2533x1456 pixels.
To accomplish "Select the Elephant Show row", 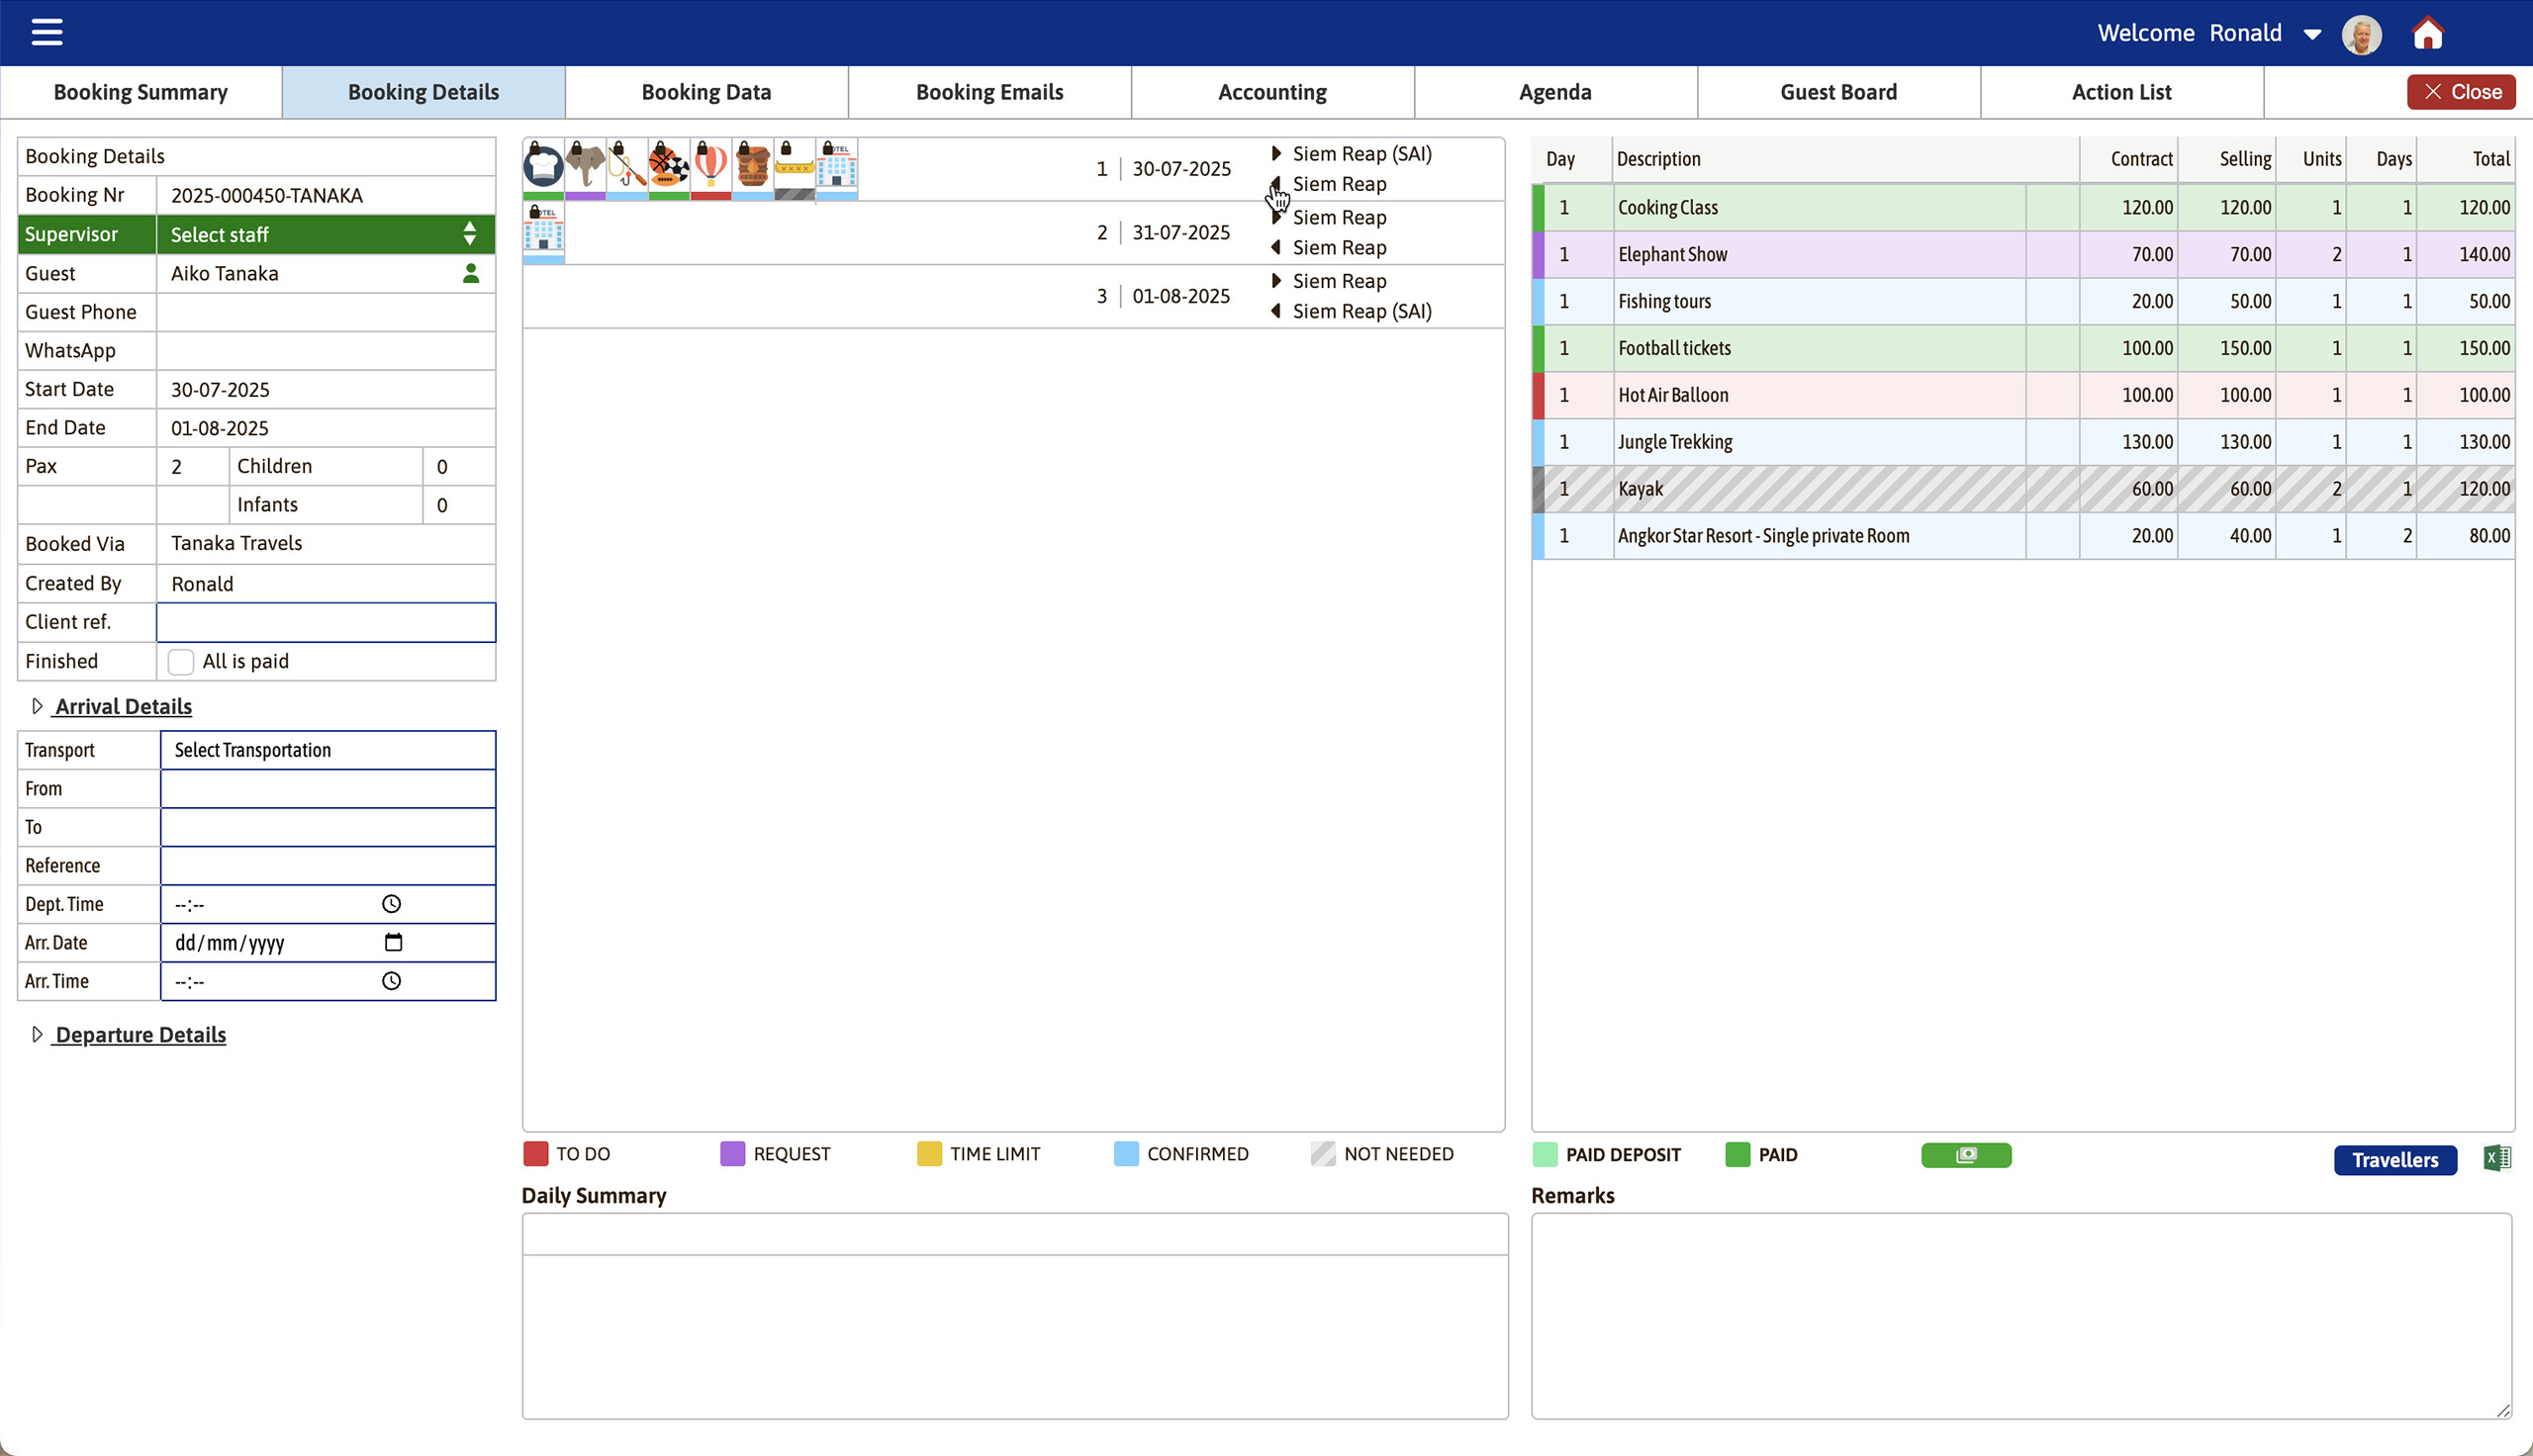I will coord(2023,254).
